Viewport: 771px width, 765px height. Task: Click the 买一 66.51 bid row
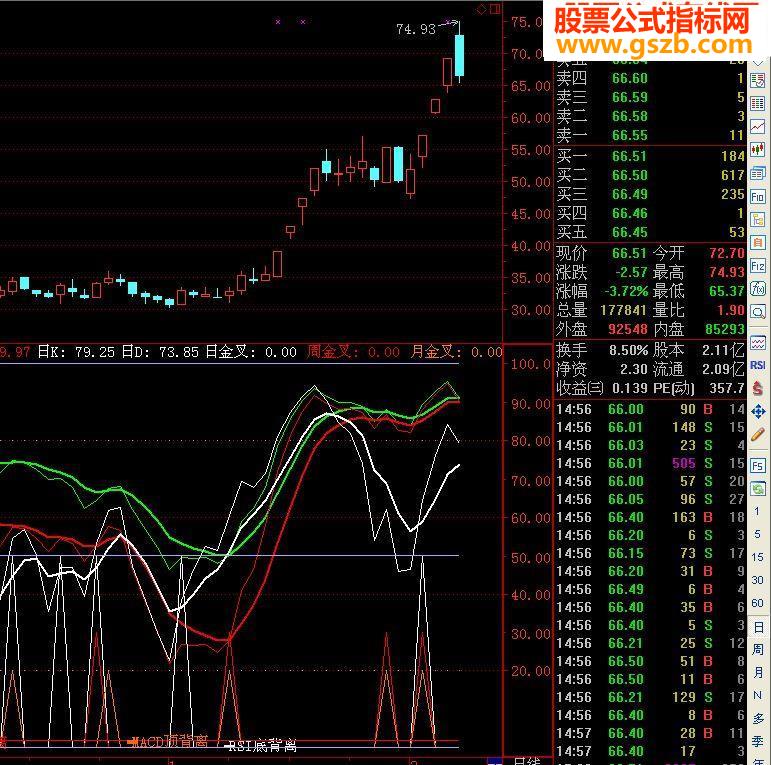(650, 156)
